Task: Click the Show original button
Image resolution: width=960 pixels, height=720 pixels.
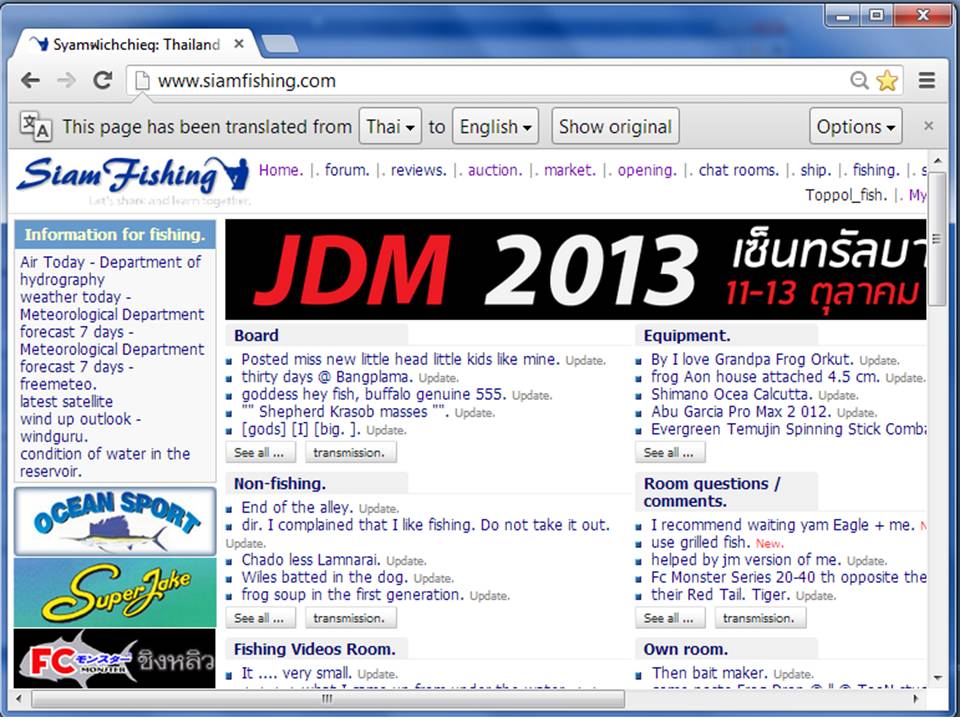Action: 615,127
